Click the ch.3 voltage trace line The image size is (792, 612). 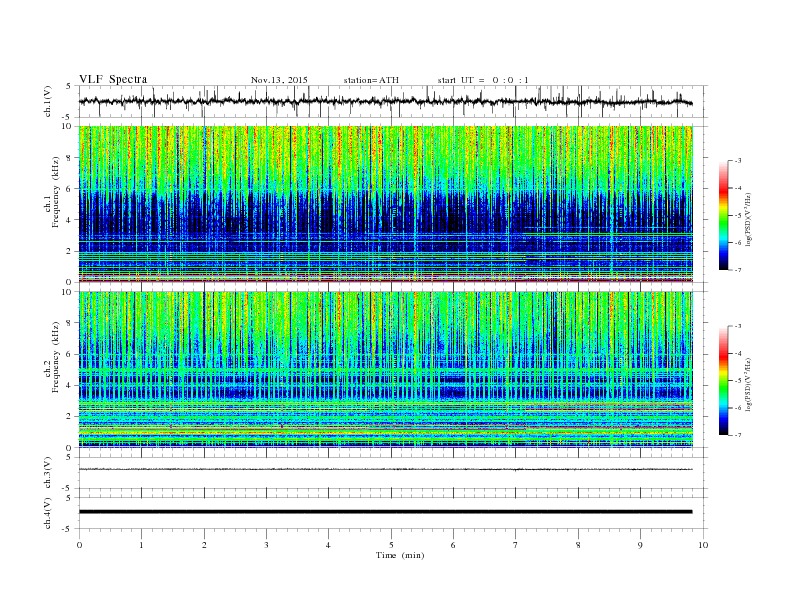point(385,469)
